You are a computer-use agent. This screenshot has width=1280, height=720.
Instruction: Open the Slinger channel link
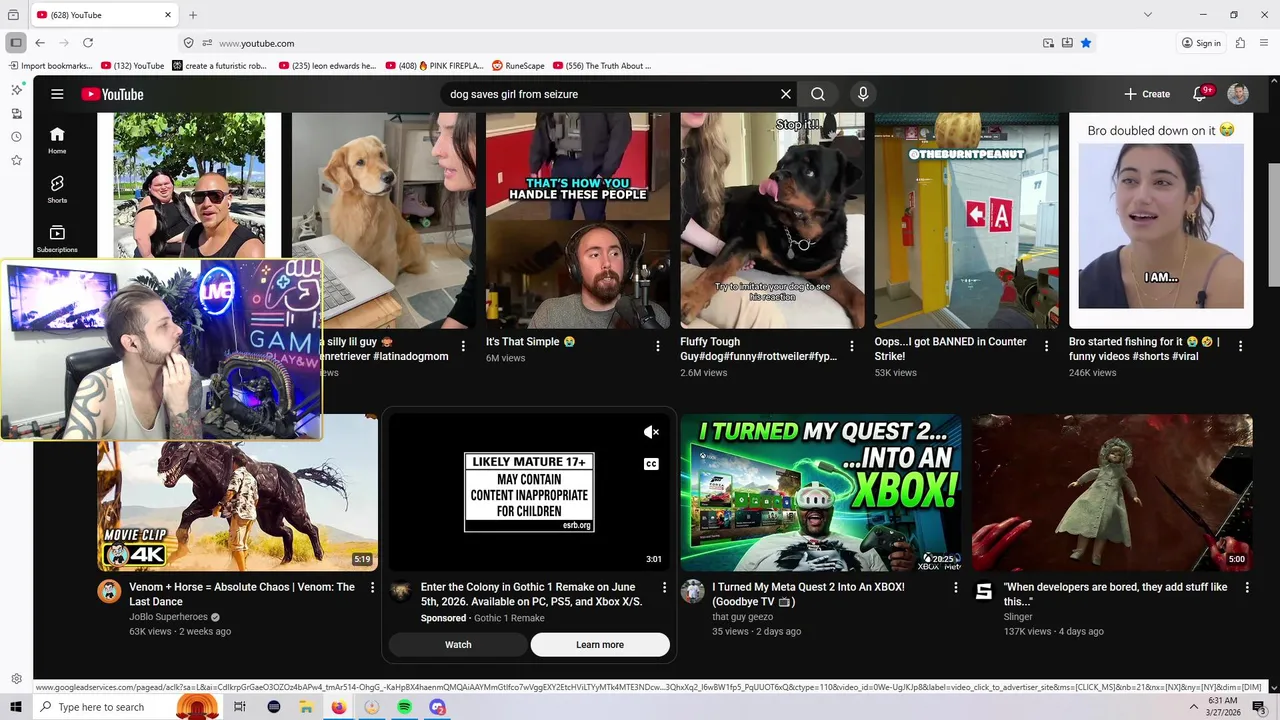[x=1018, y=617]
